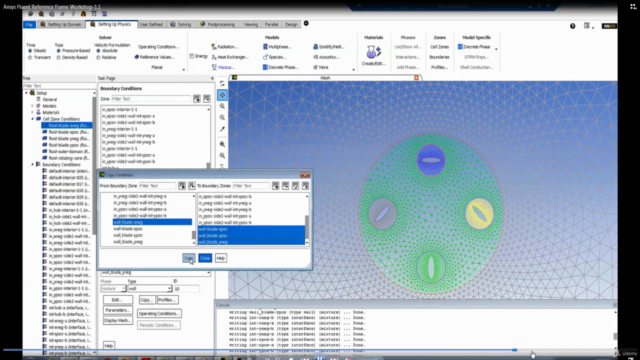Switch to the Postprocessing tab
640x360 pixels.
[x=217, y=24]
